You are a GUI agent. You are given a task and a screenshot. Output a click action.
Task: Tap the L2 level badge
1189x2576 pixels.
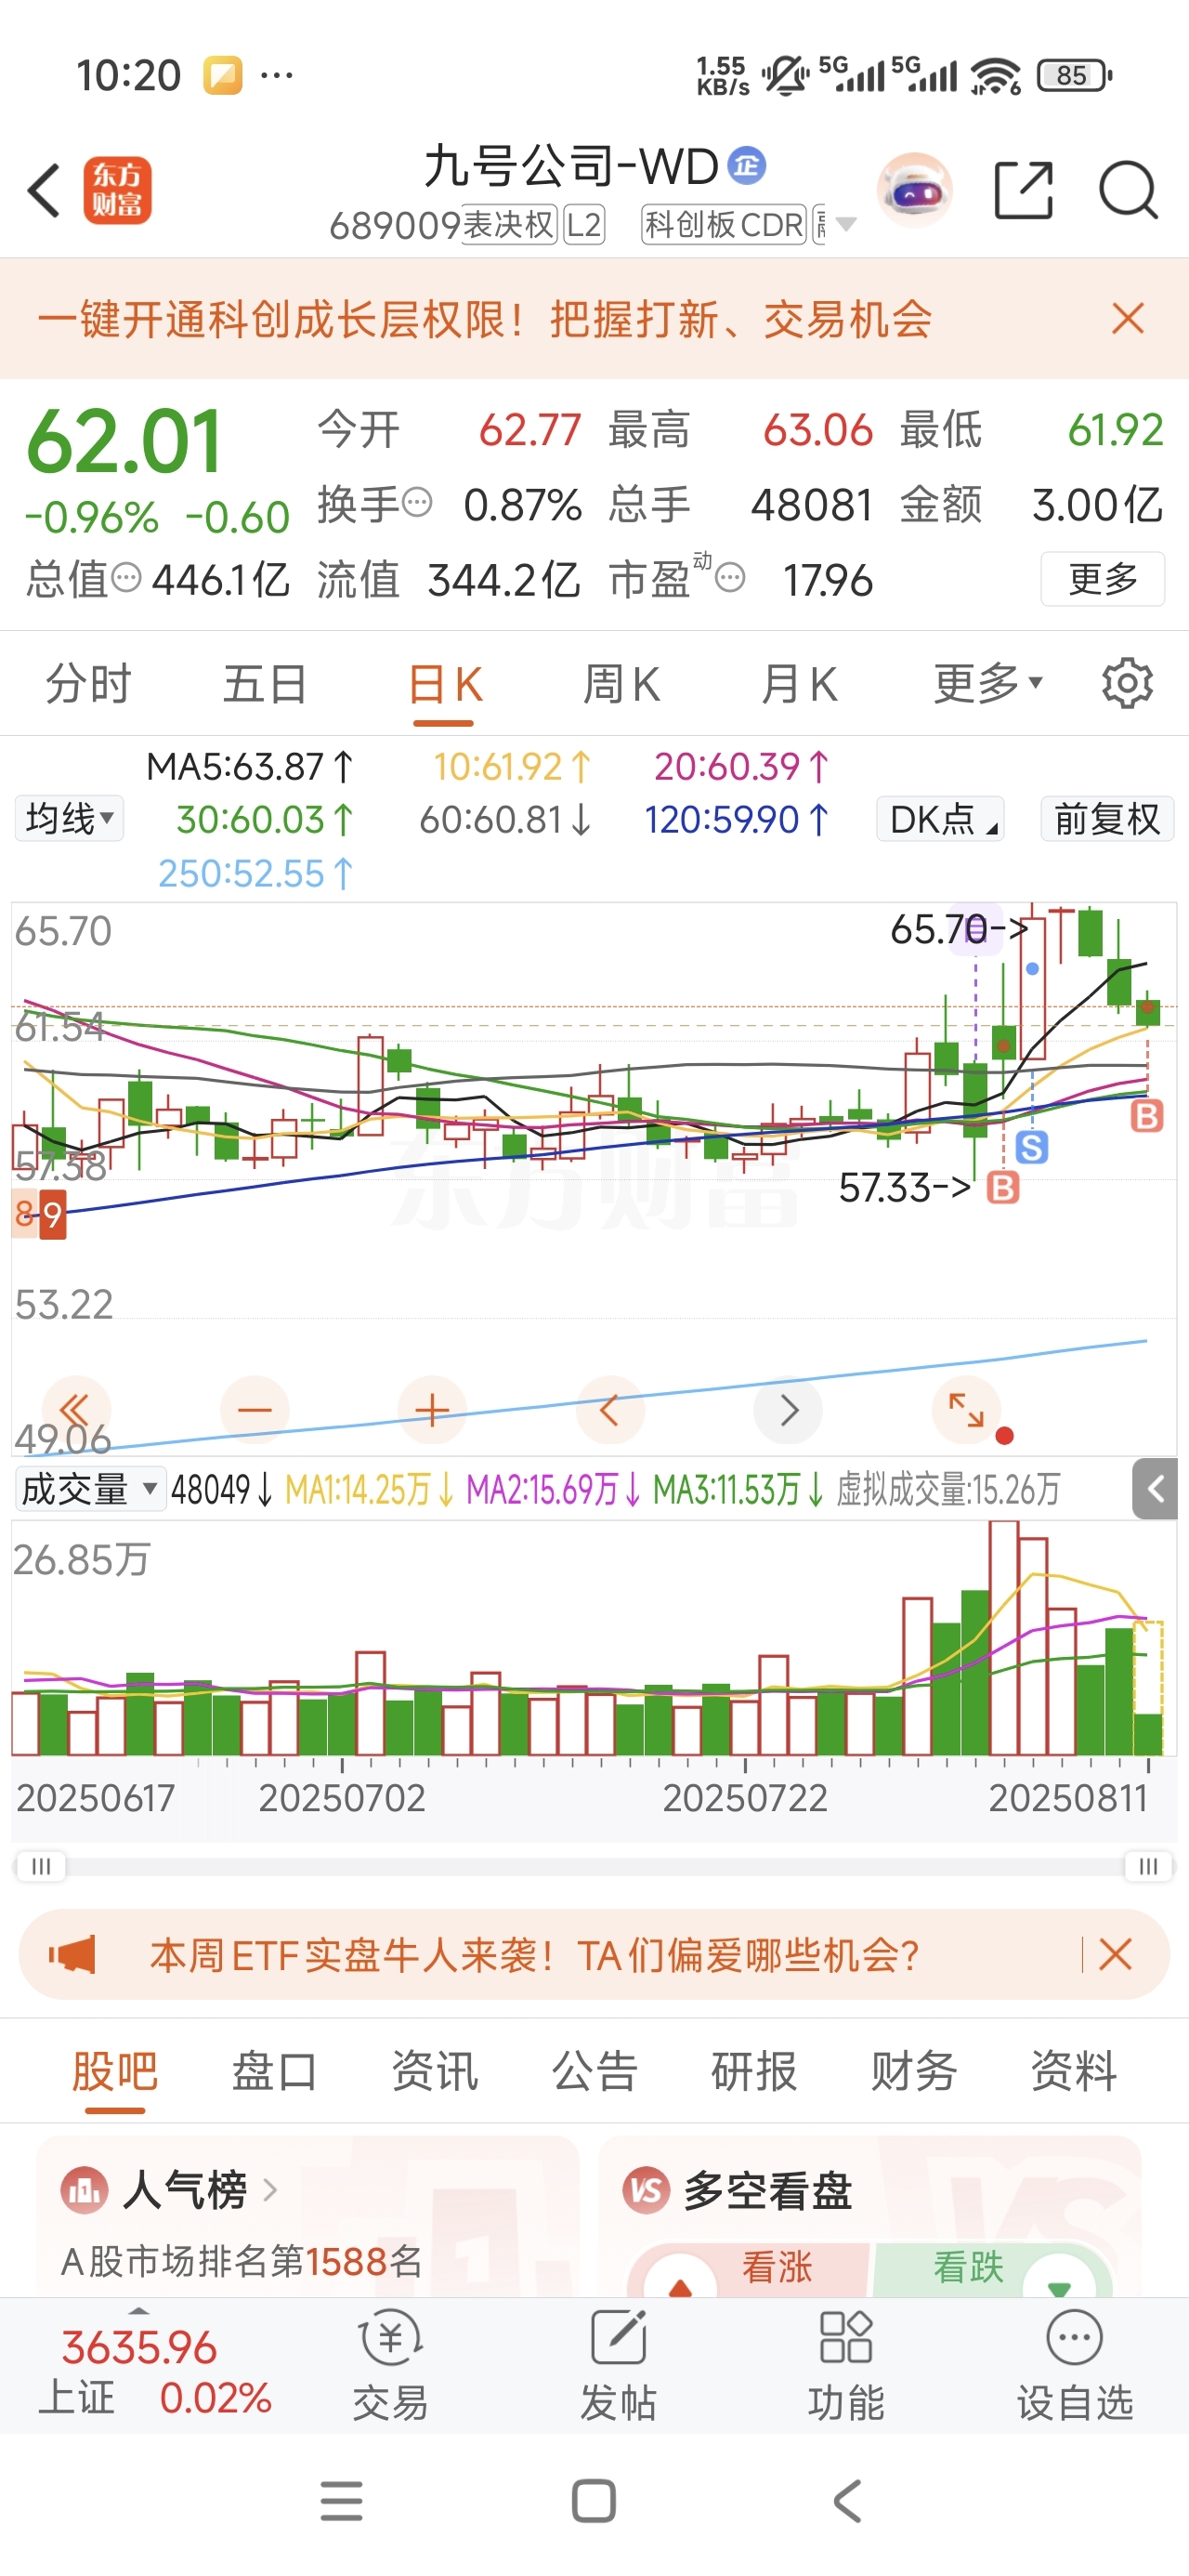point(584,225)
